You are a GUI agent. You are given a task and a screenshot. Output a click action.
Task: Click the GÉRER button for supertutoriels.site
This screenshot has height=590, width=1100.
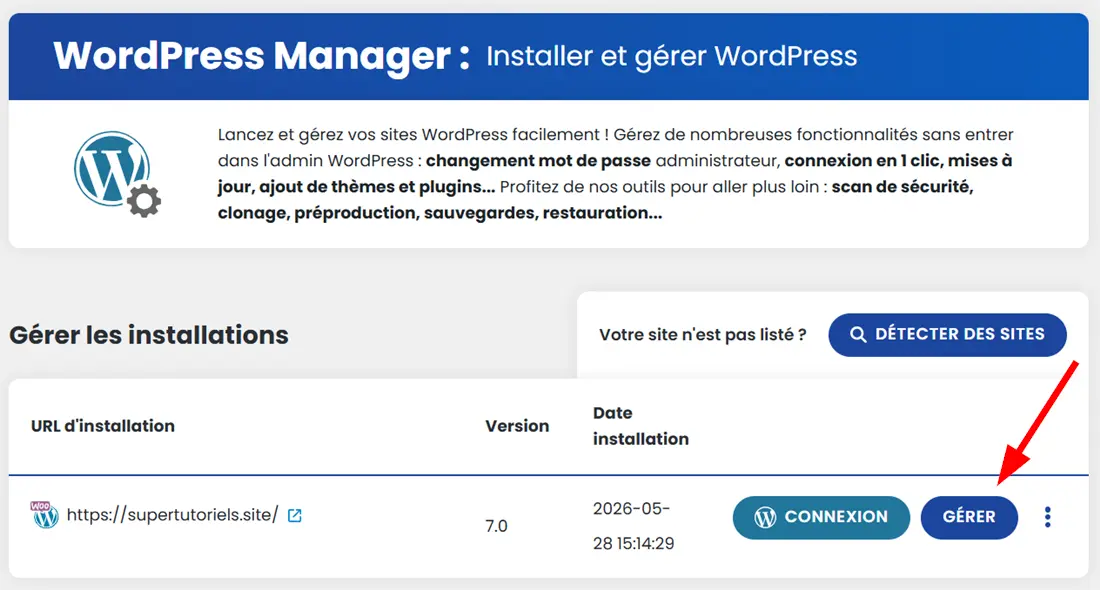pyautogui.click(x=969, y=517)
